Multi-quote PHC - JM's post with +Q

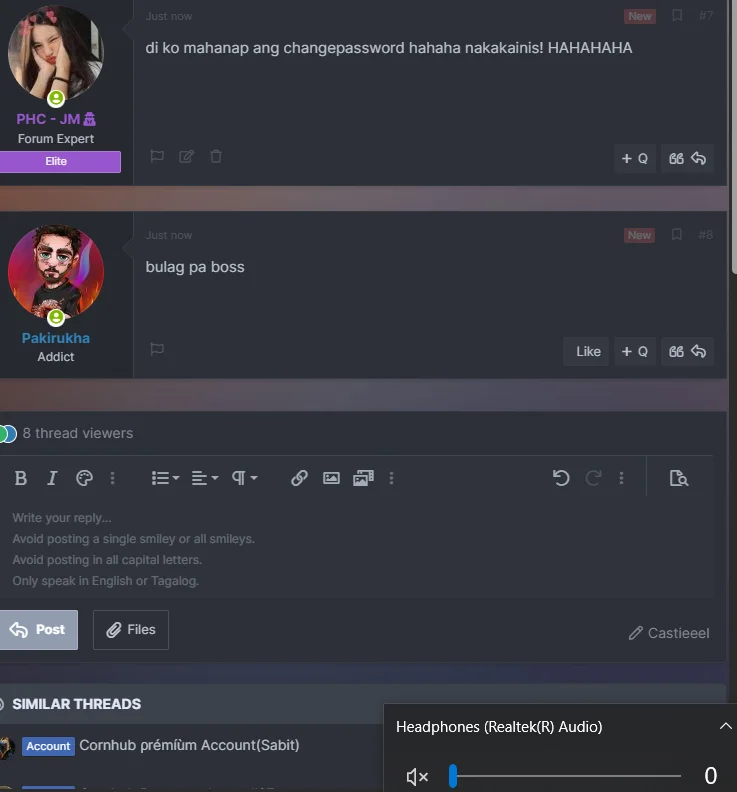(x=634, y=158)
